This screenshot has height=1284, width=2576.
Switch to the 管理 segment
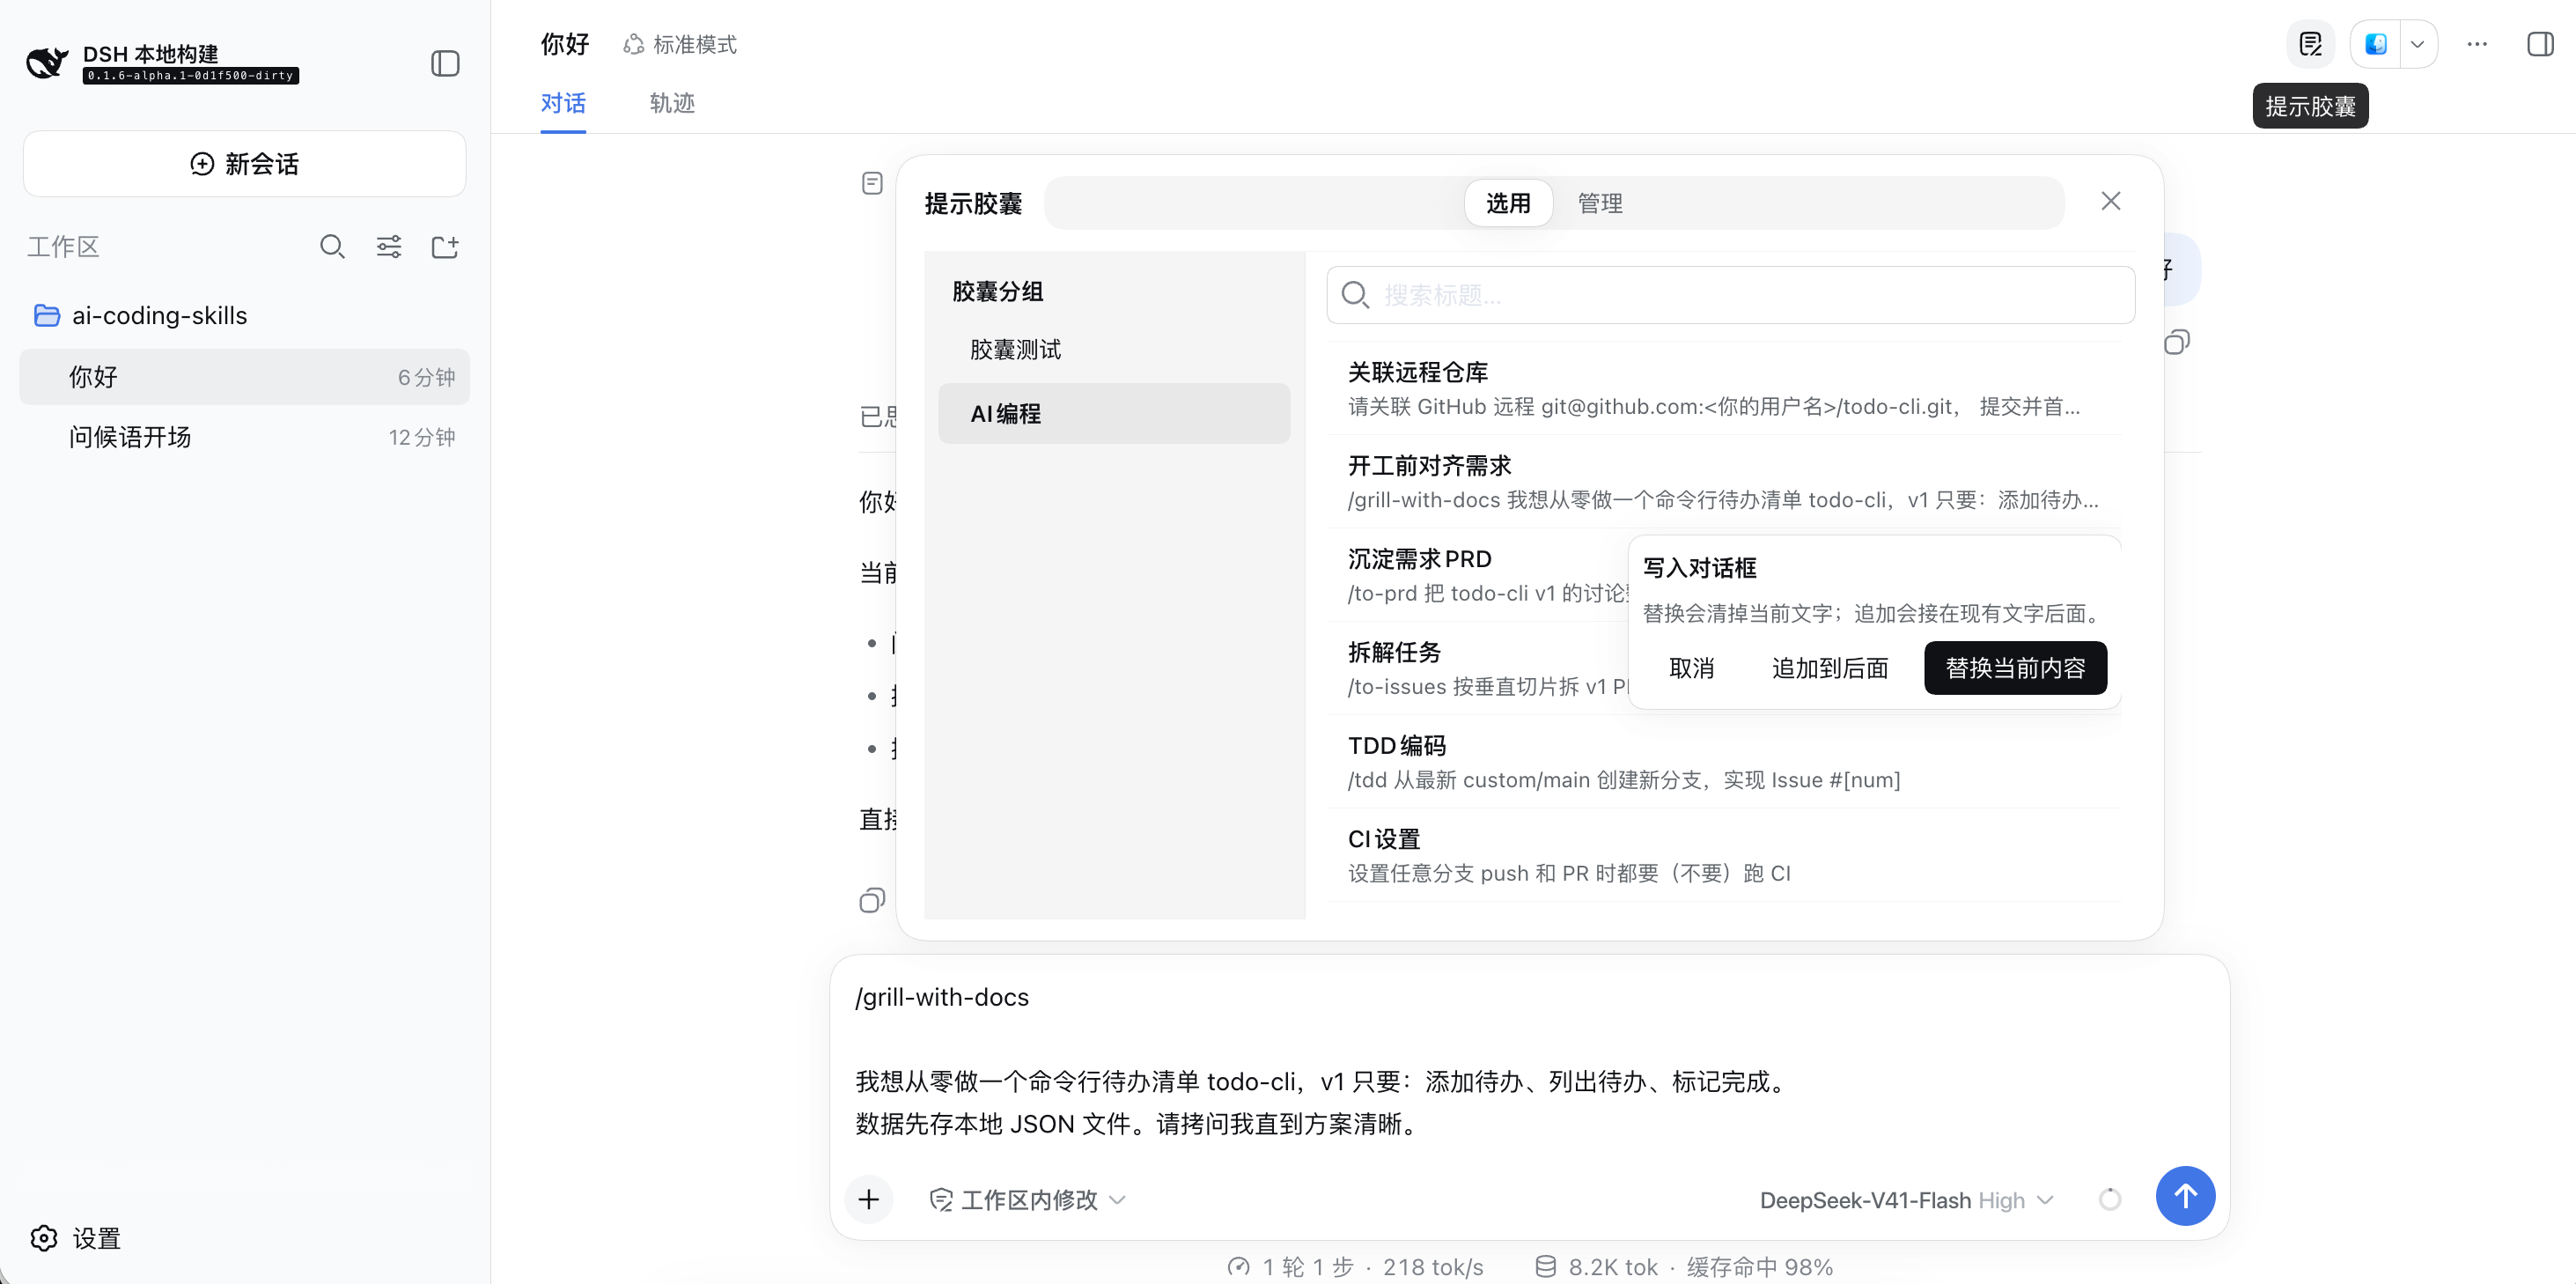click(x=1600, y=203)
